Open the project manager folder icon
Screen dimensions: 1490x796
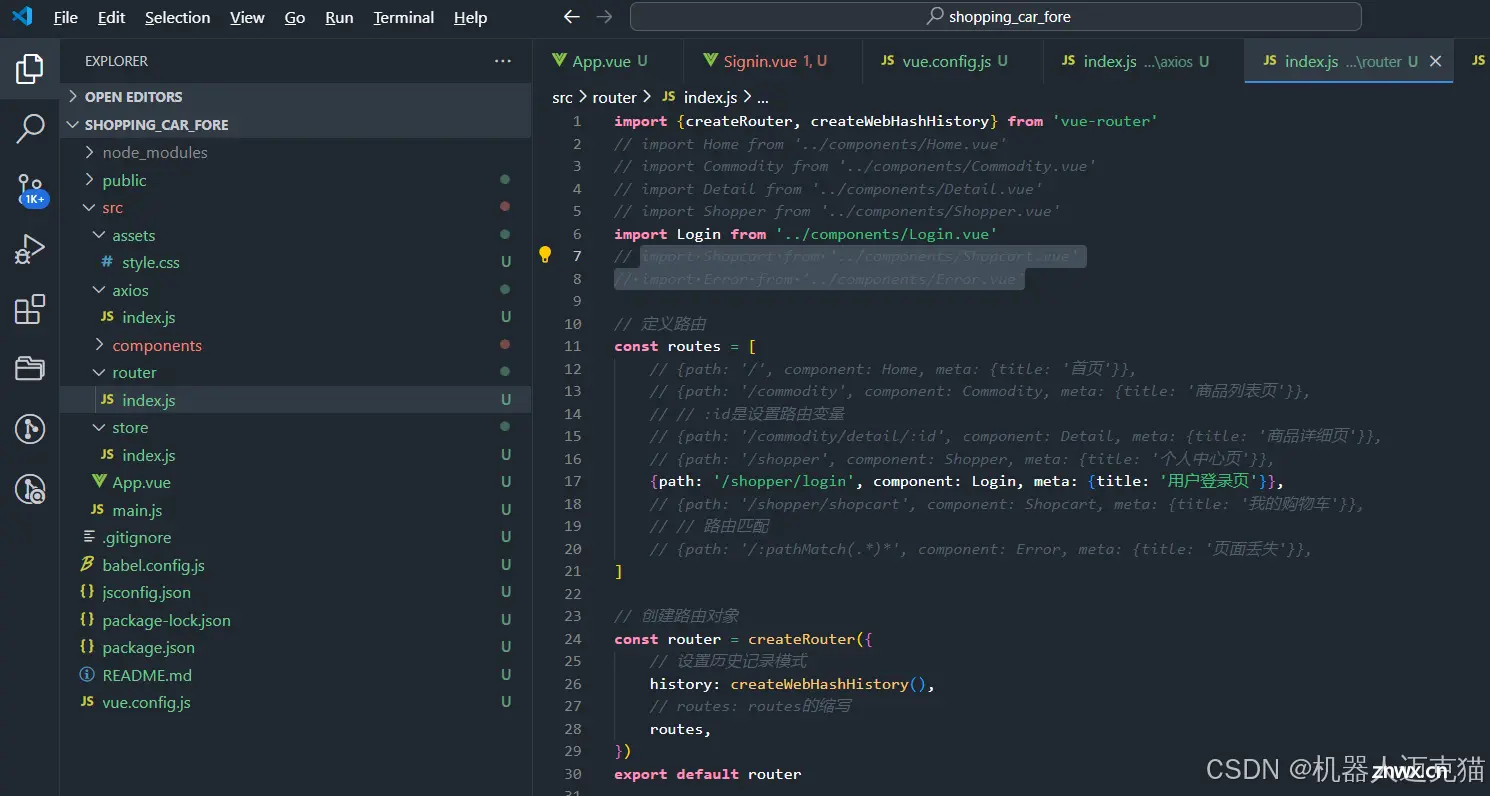29,369
